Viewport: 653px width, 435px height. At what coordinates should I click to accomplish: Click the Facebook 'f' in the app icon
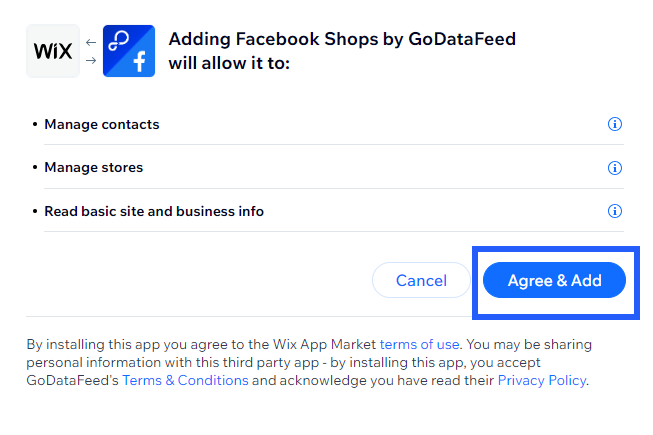coord(140,62)
